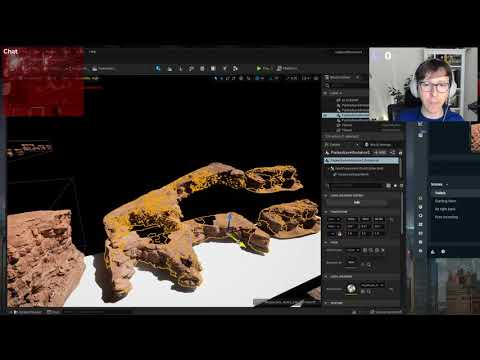Viewport: 480px width, 360px height.
Task: Click the Outliner search field
Action: 348,85
